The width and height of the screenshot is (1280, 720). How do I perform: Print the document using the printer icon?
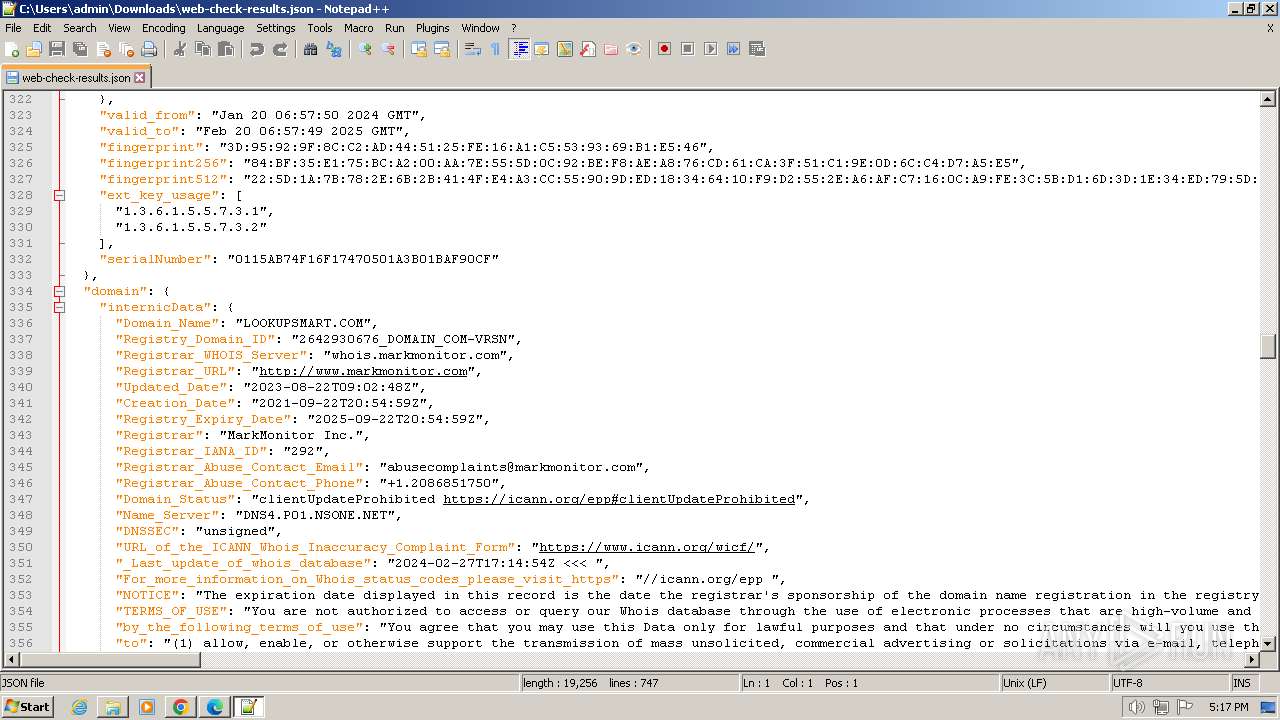pyautogui.click(x=149, y=49)
